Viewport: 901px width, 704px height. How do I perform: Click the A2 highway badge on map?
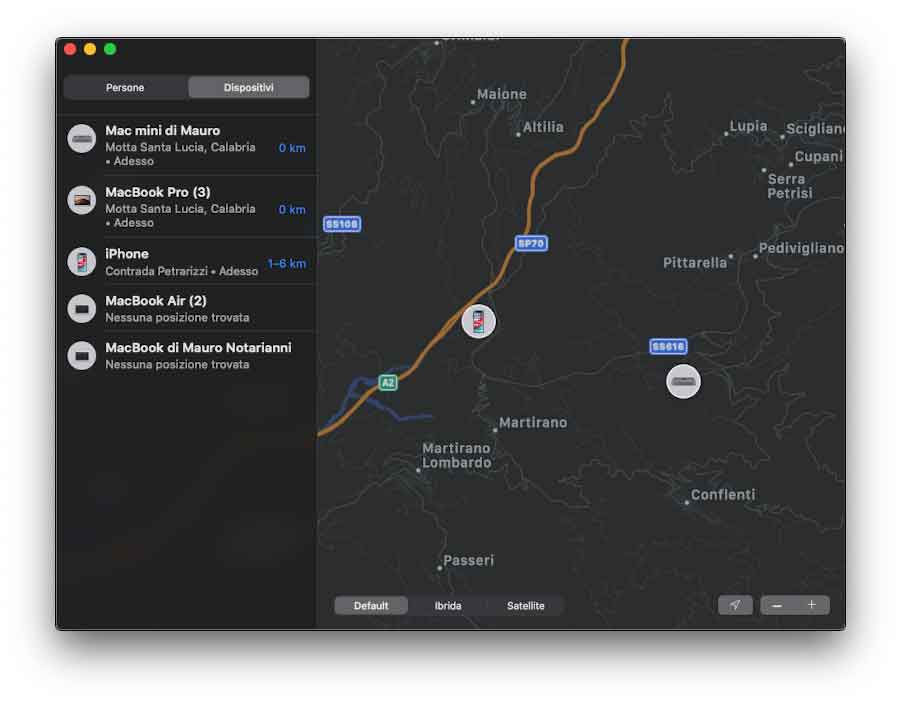click(388, 383)
